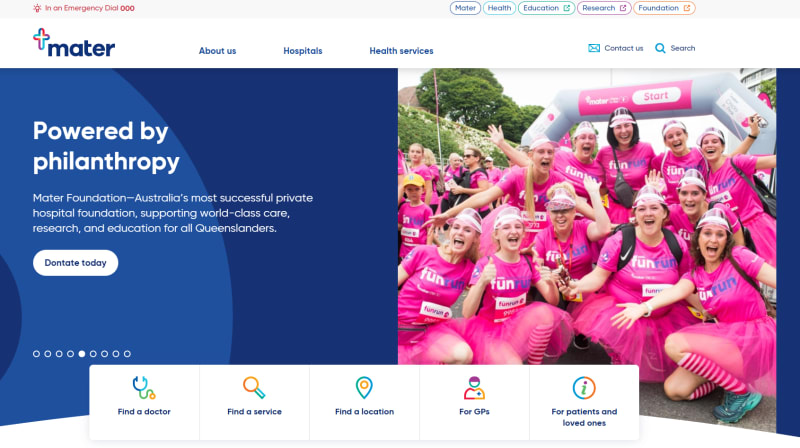800x448 pixels.
Task: Open the Foundation site pill
Action: [664, 8]
